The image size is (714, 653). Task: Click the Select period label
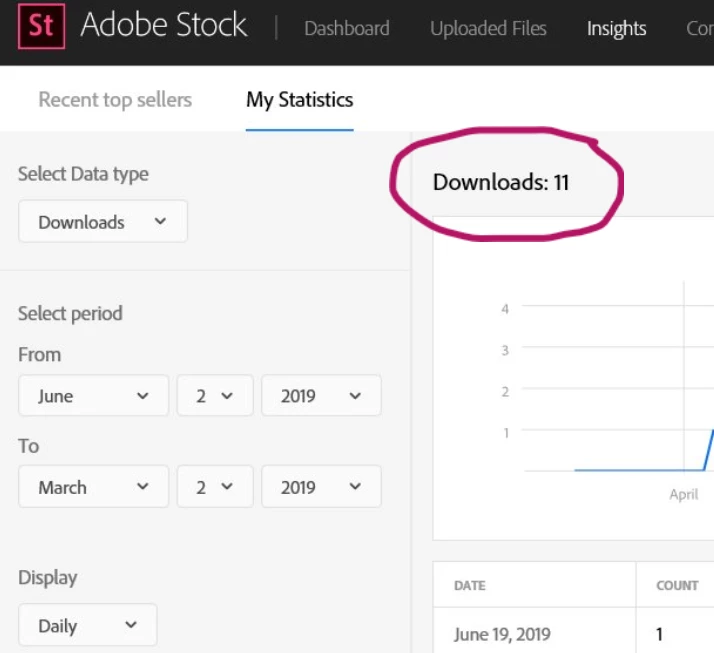click(70, 313)
